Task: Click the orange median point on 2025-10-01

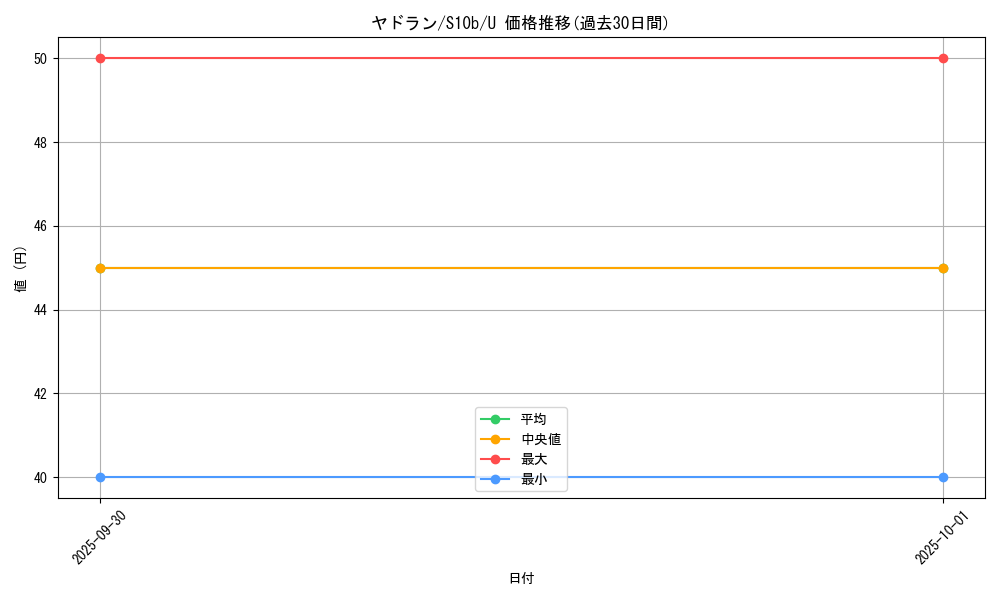Action: 943,268
